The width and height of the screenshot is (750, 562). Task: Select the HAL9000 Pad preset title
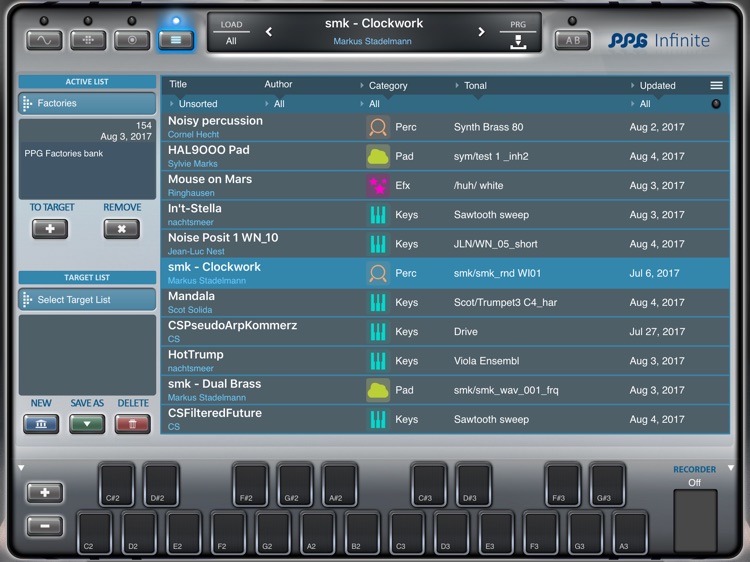coord(209,150)
